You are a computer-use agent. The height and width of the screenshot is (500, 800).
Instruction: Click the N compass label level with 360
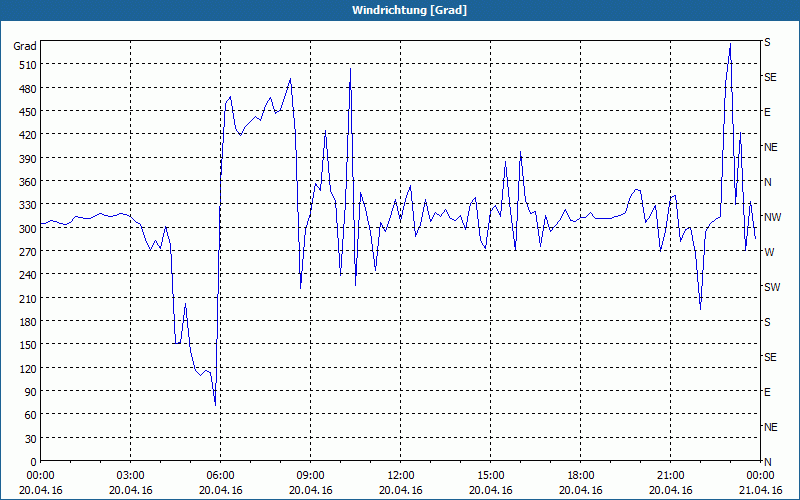pos(767,182)
